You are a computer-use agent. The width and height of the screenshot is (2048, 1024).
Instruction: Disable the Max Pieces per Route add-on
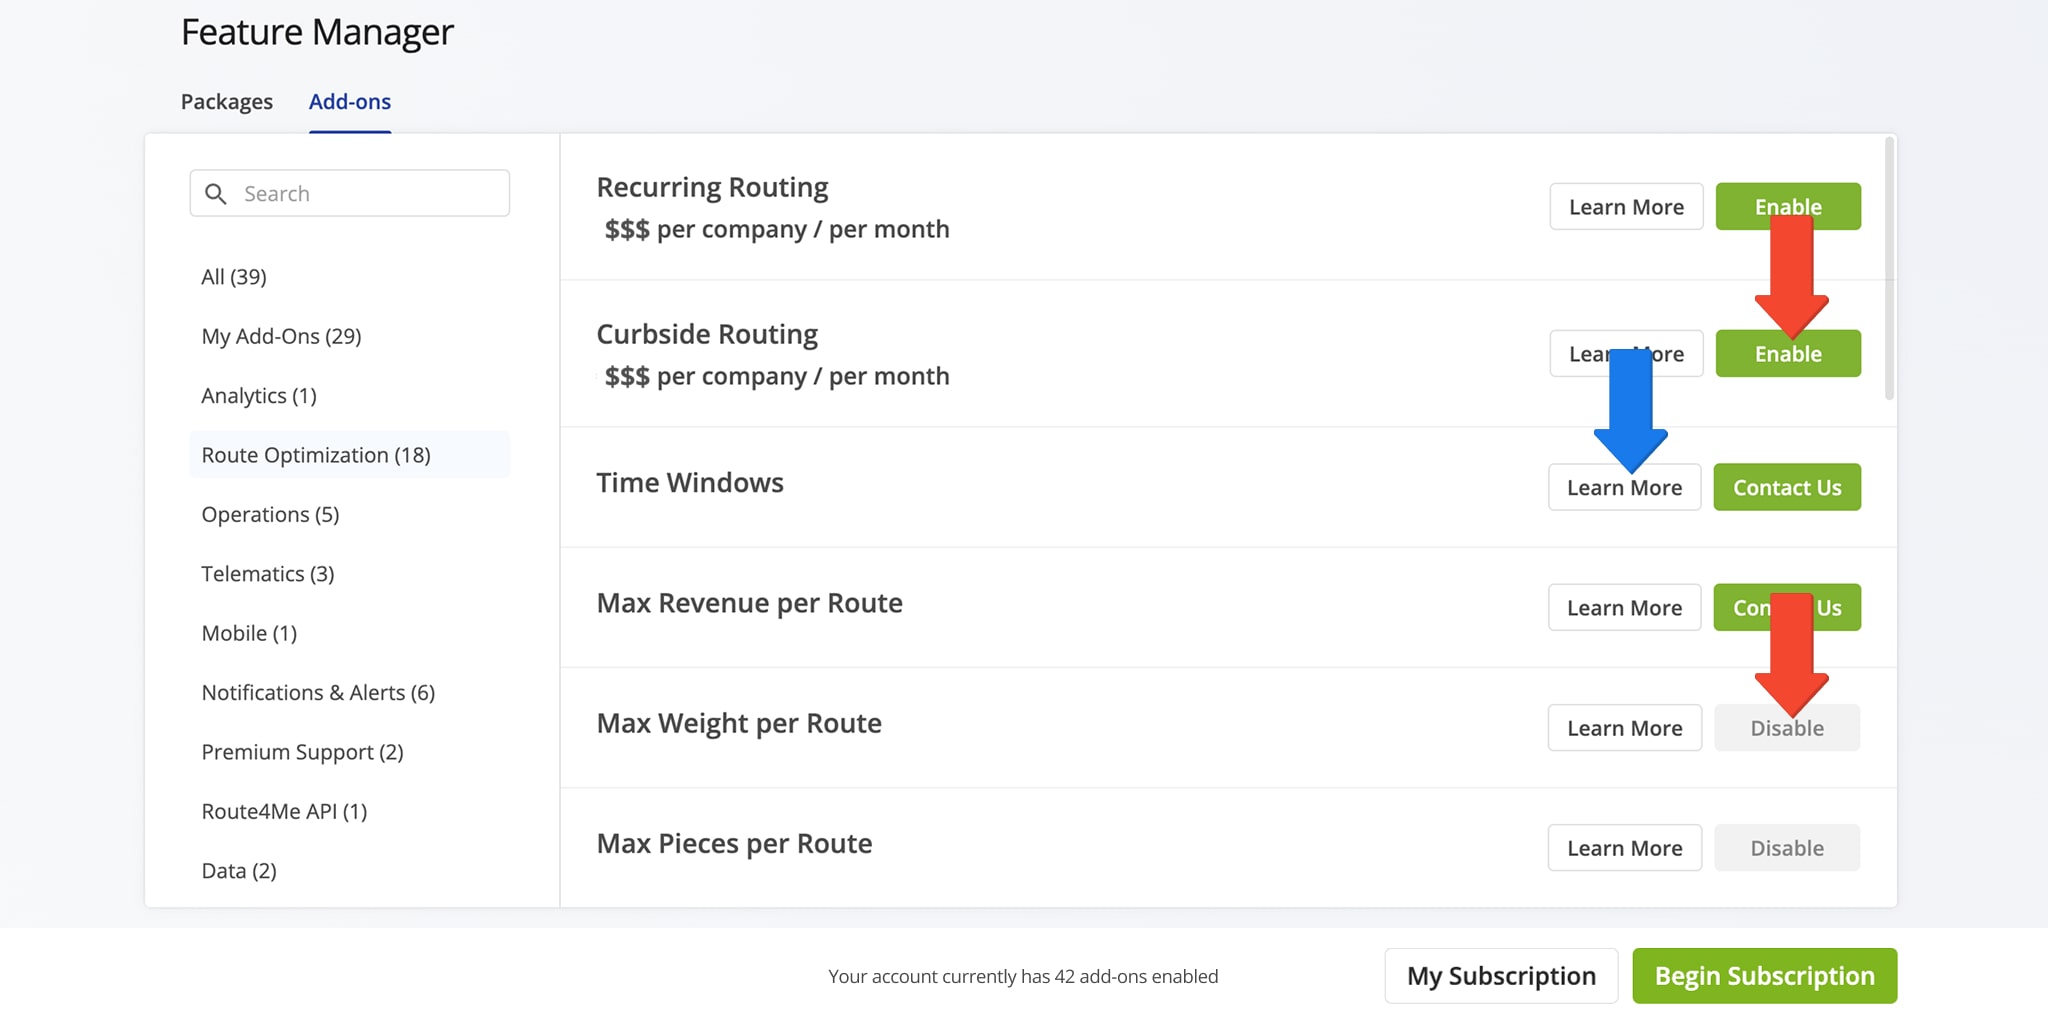pyautogui.click(x=1786, y=848)
